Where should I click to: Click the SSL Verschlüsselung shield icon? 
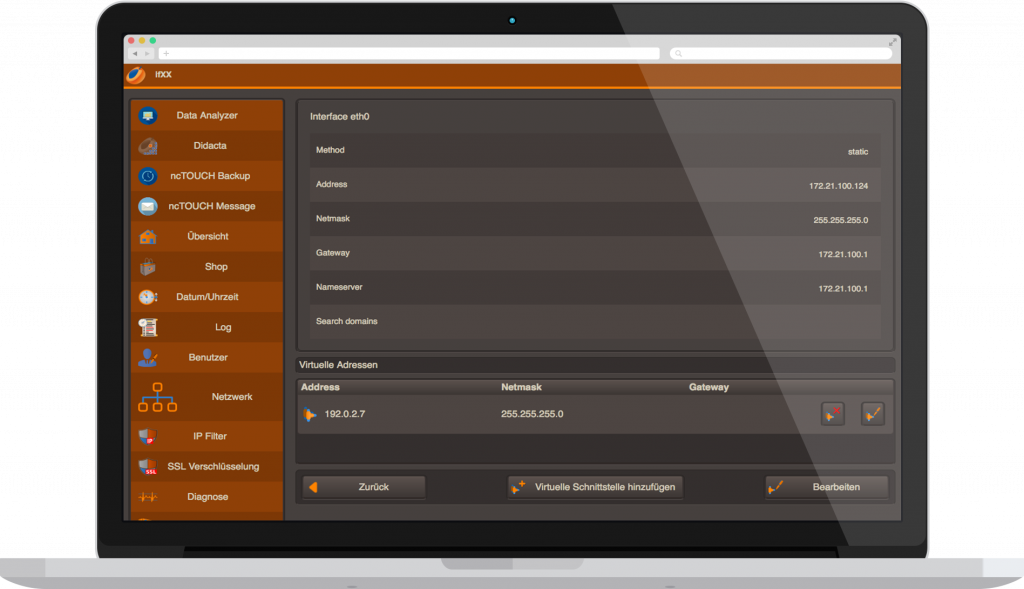[x=148, y=467]
